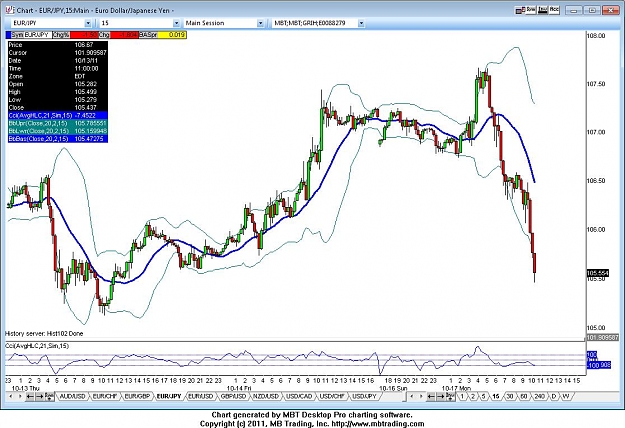This screenshot has height=428, width=625.
Task: Click the CCI -100.908 value label
Action: pyautogui.click(x=599, y=365)
